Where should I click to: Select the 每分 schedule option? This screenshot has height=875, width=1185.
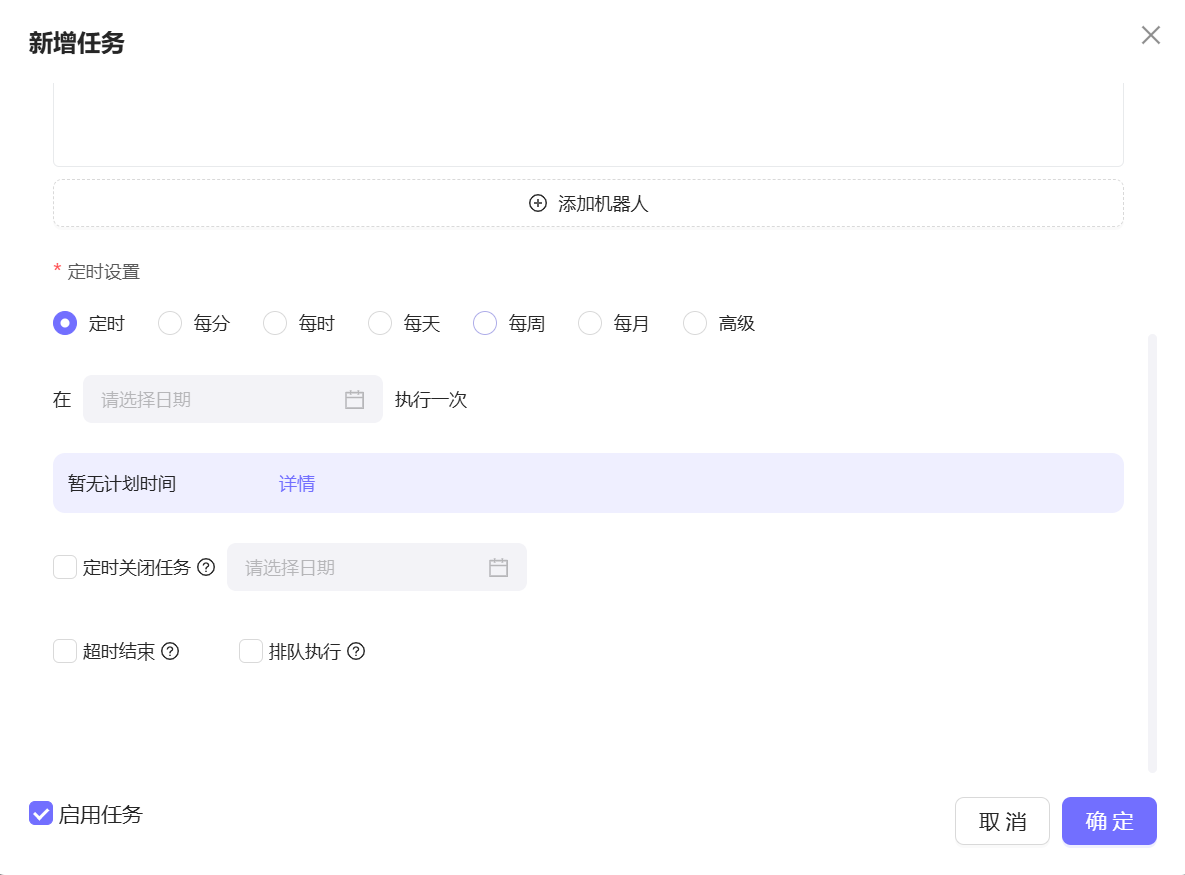(x=169, y=323)
